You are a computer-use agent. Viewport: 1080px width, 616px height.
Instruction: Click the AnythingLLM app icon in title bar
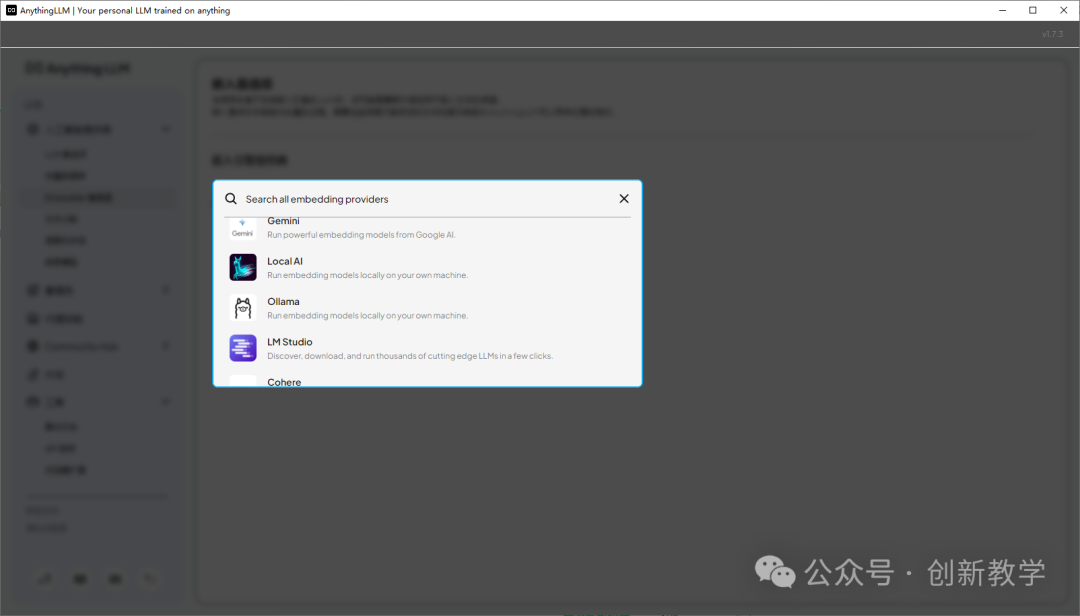point(11,10)
